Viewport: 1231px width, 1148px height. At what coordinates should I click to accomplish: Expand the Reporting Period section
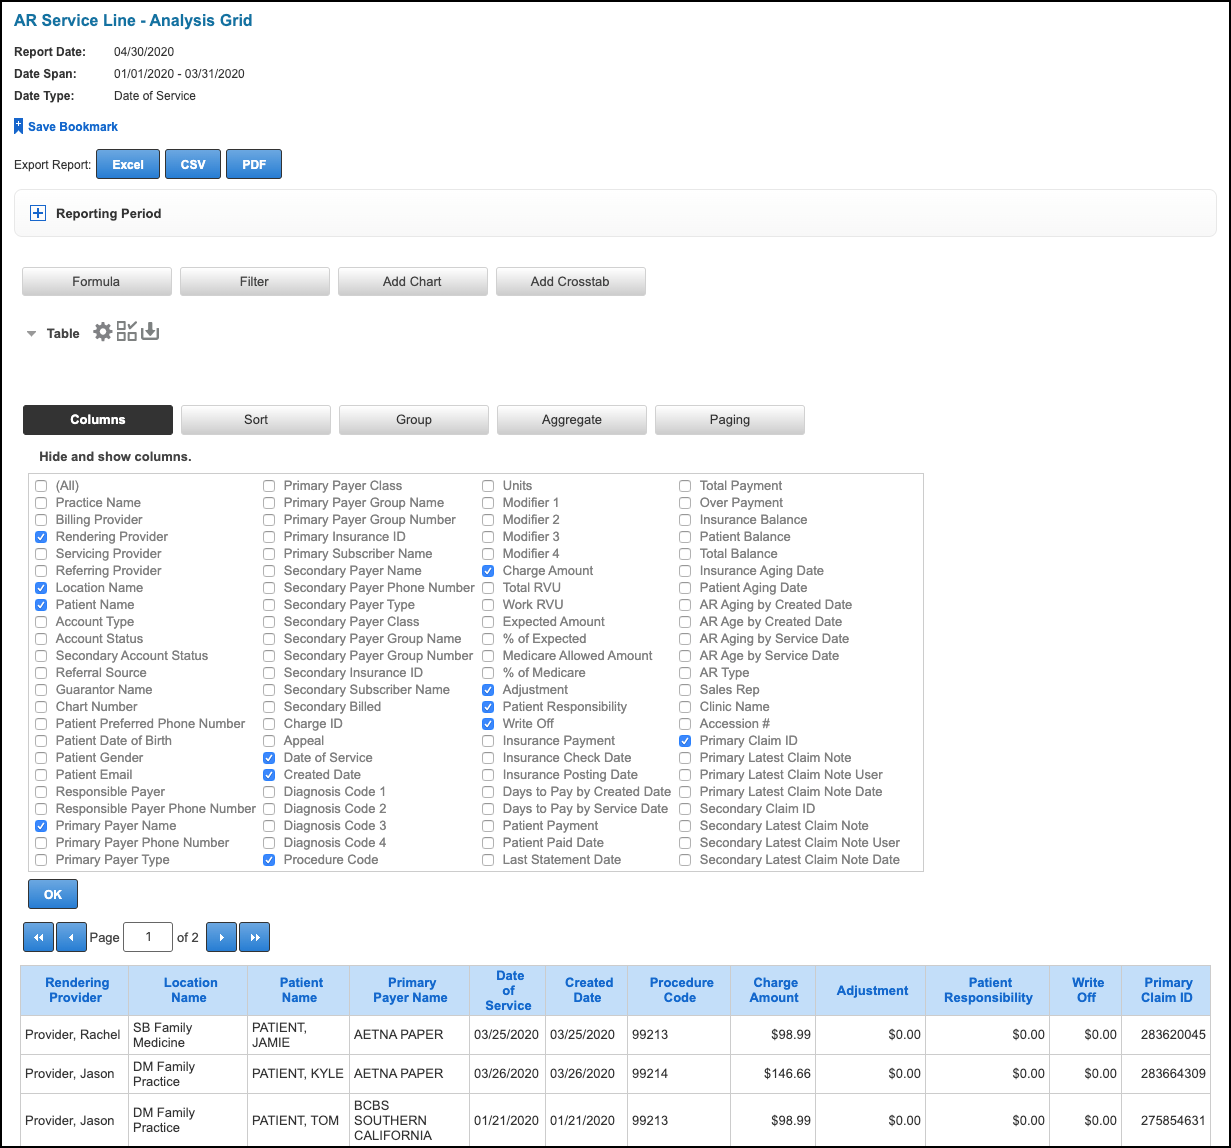(37, 213)
